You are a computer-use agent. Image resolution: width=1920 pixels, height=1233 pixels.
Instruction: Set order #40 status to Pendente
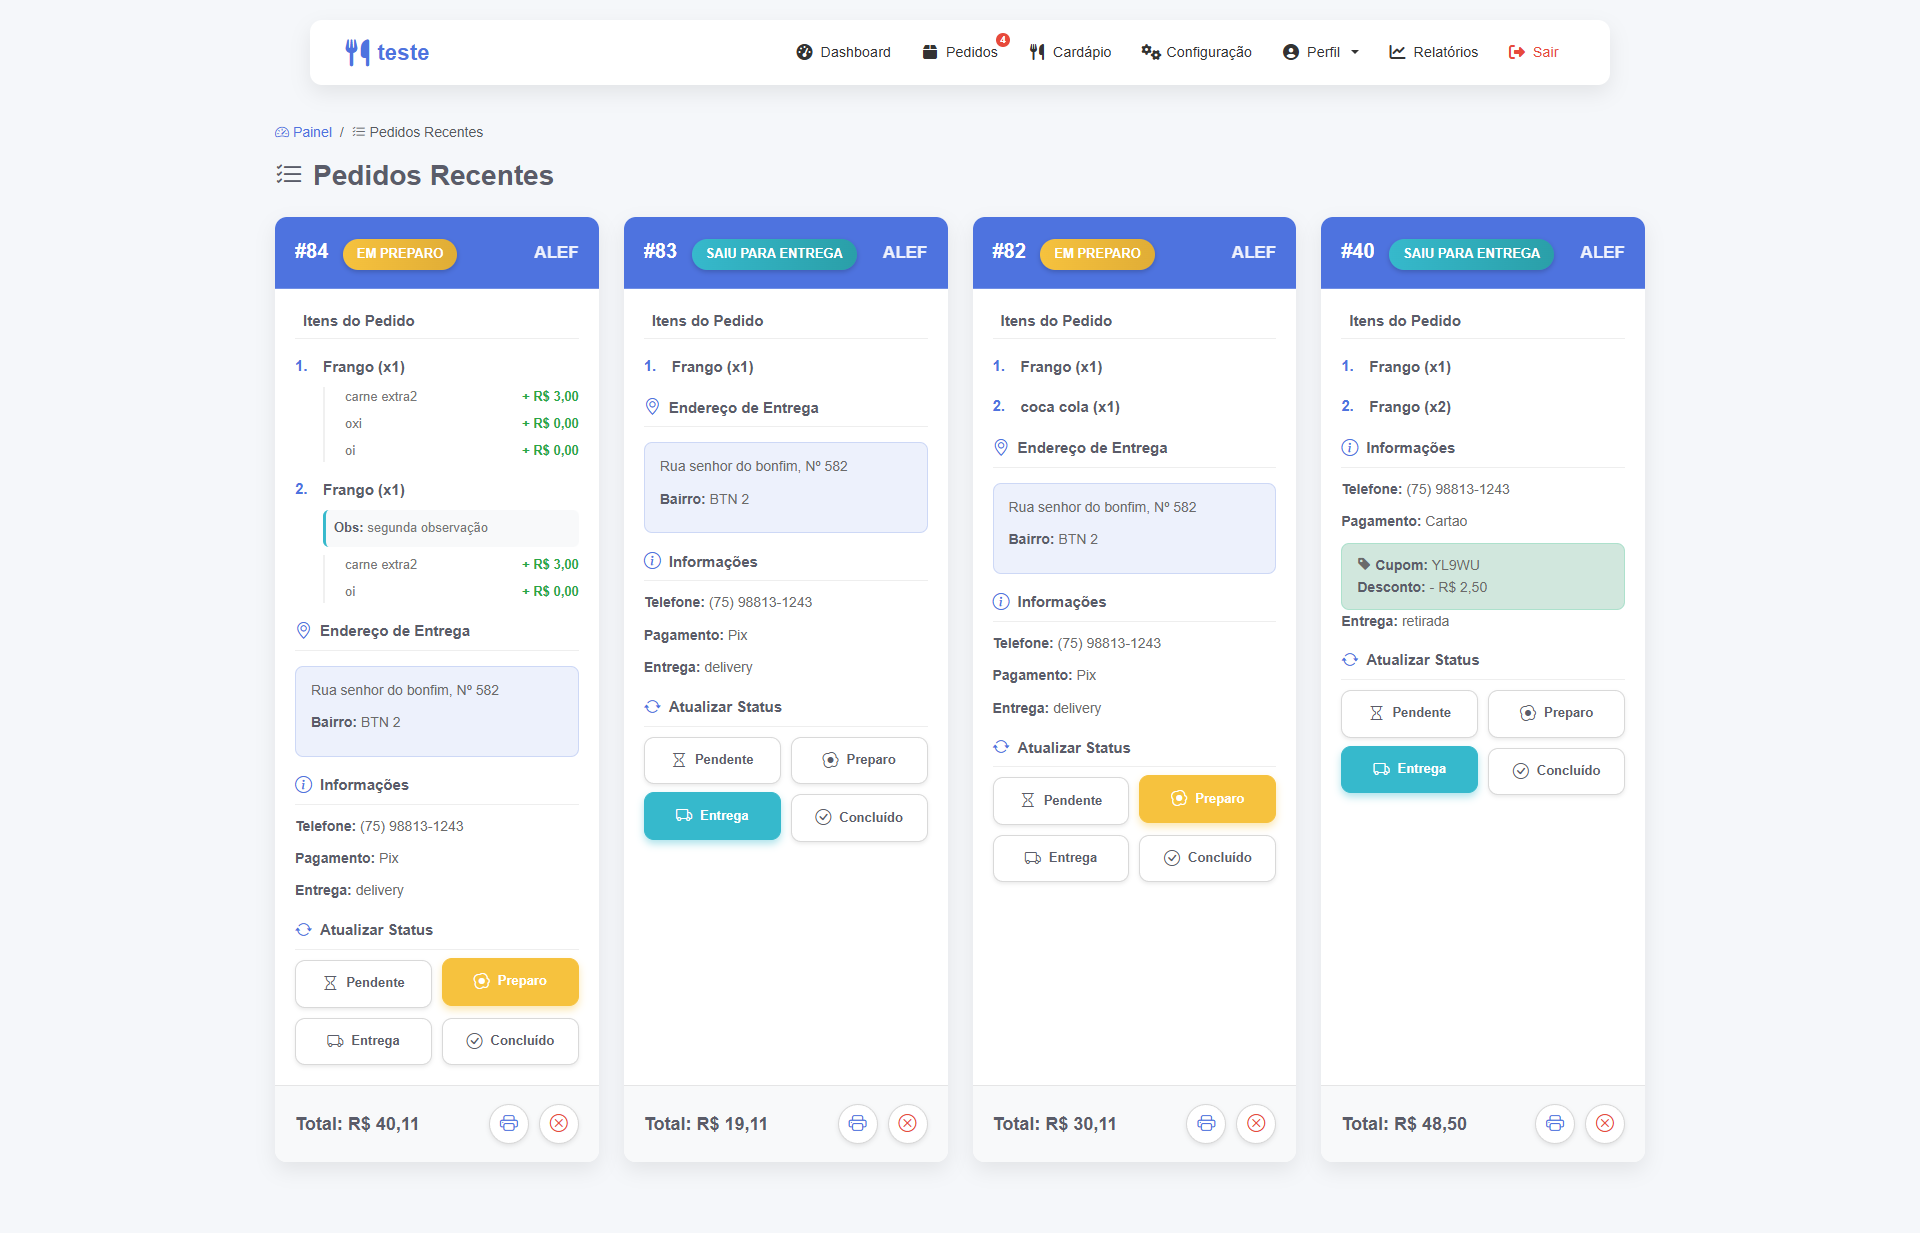coord(1409,713)
